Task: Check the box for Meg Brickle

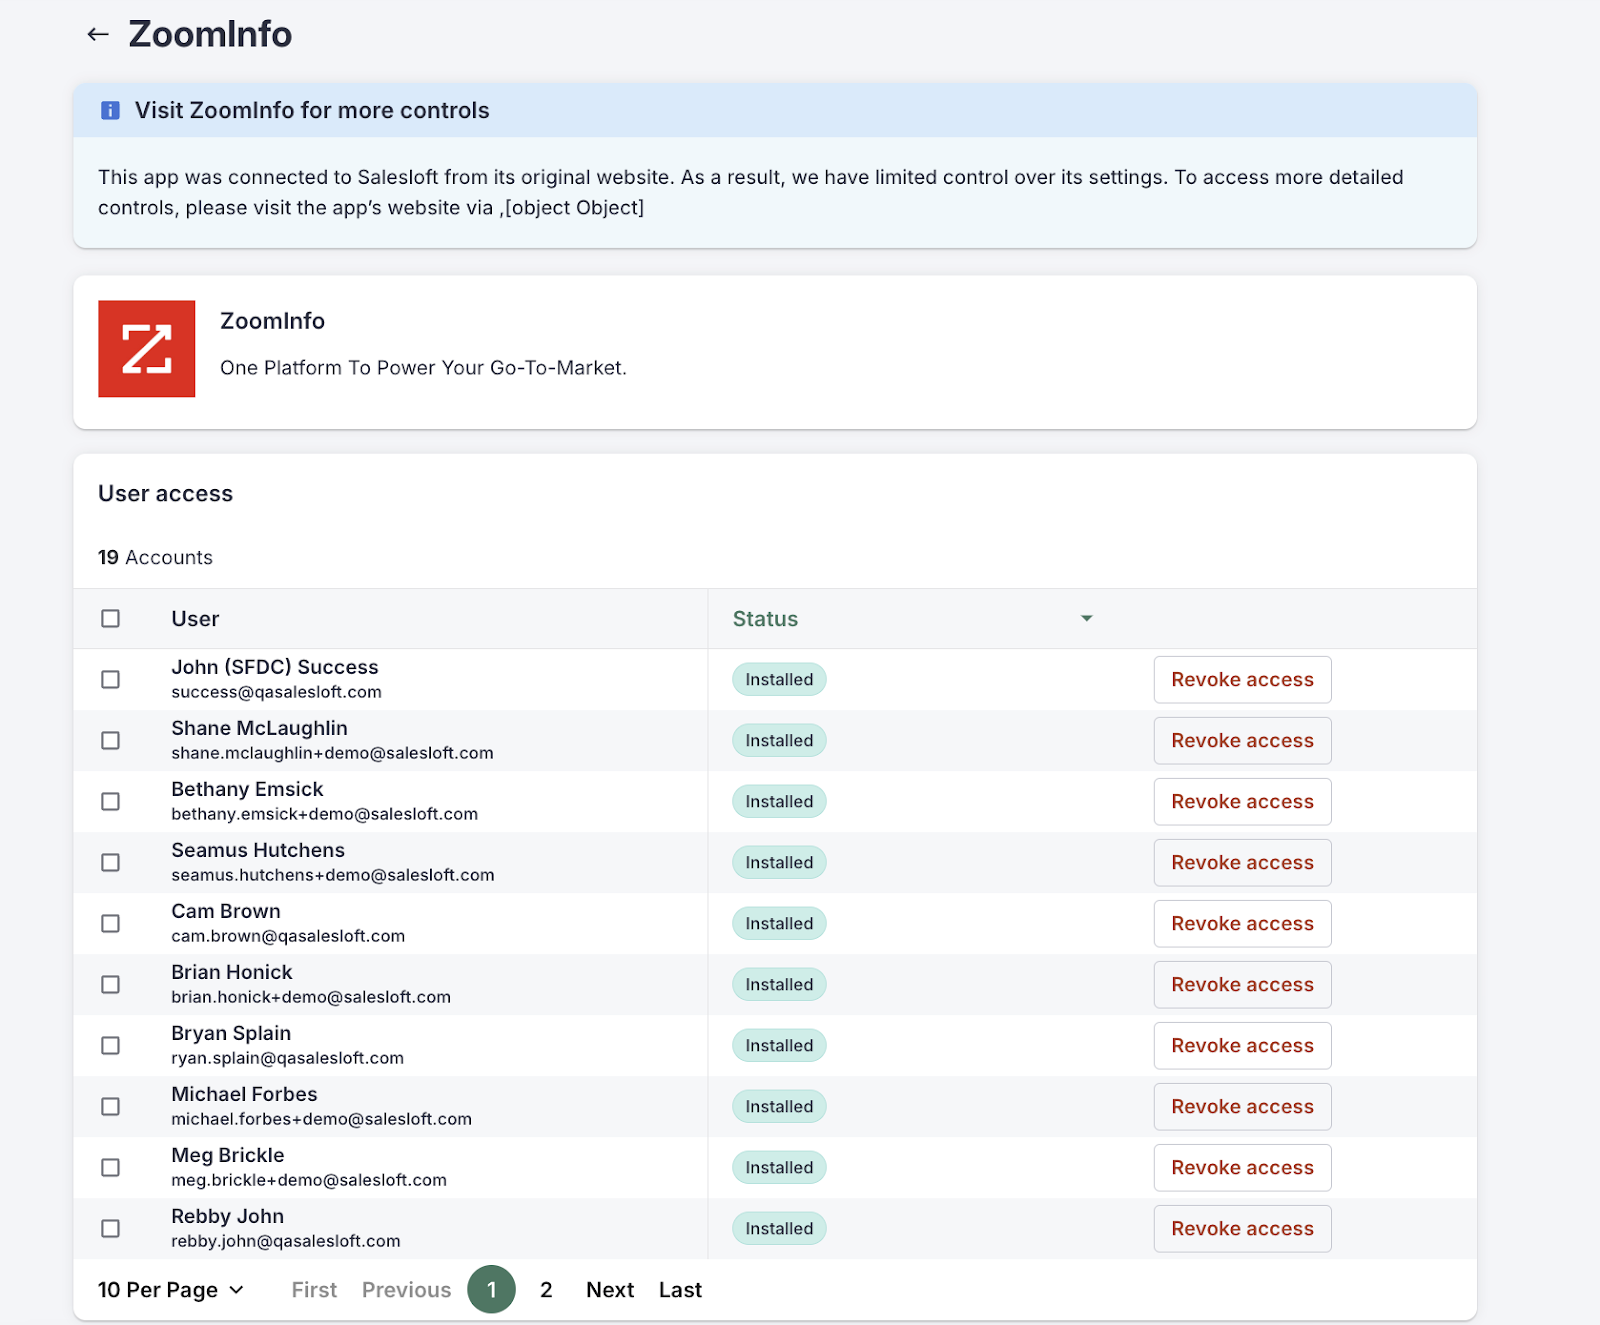Action: coord(111,1168)
